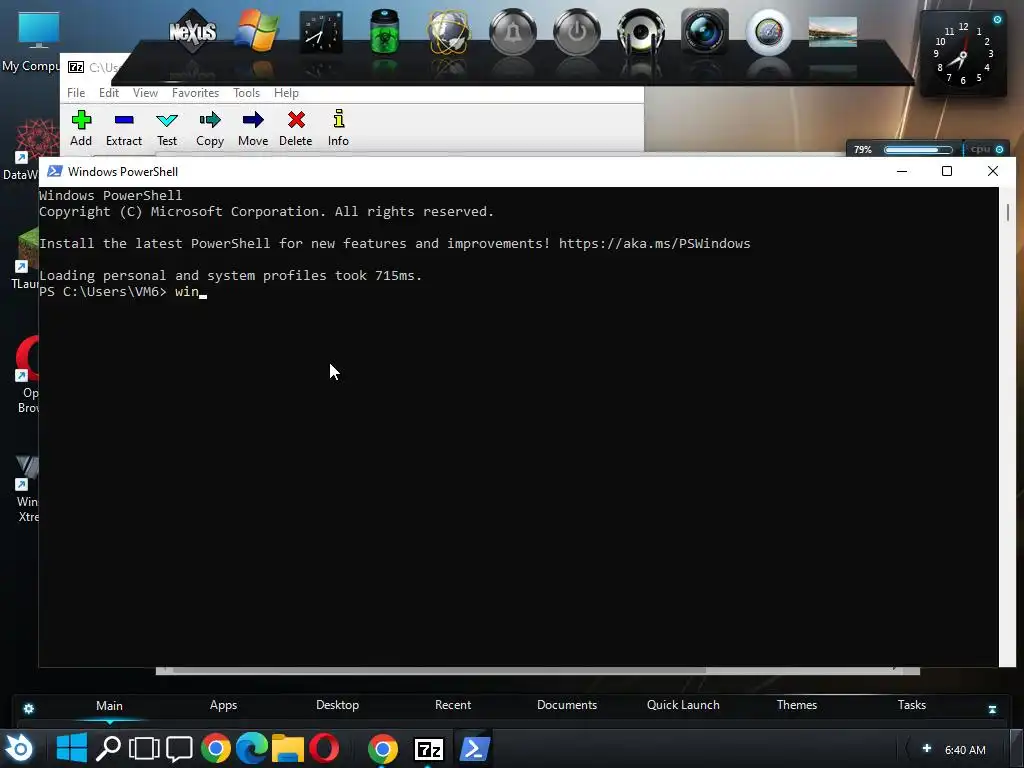Click the gauge meter icon in dock
This screenshot has height=768, width=1024.
[x=769, y=32]
